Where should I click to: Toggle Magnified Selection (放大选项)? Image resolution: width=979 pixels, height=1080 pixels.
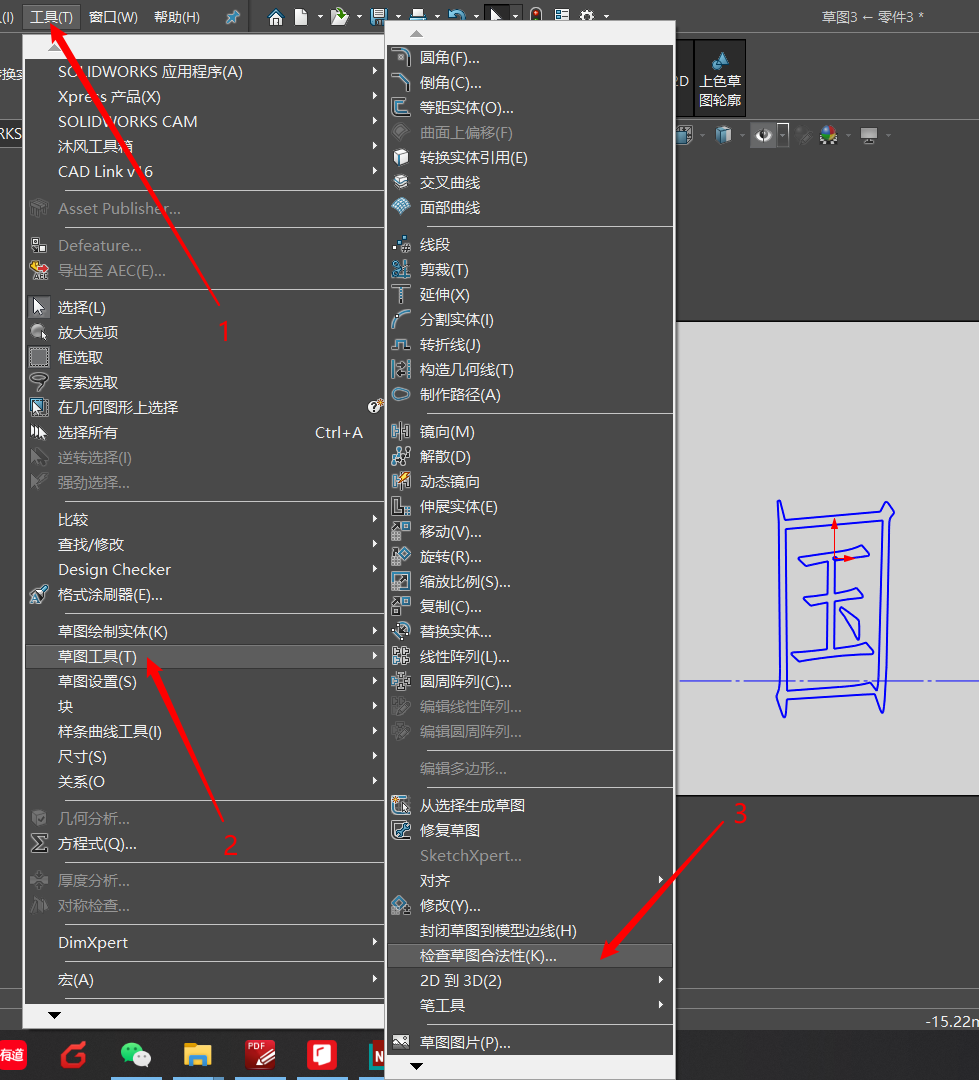[204, 333]
